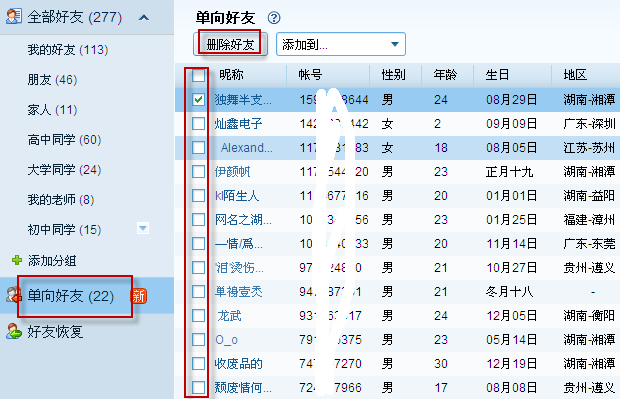
Task: Open the 初中同学 (15) group
Action: [64, 229]
